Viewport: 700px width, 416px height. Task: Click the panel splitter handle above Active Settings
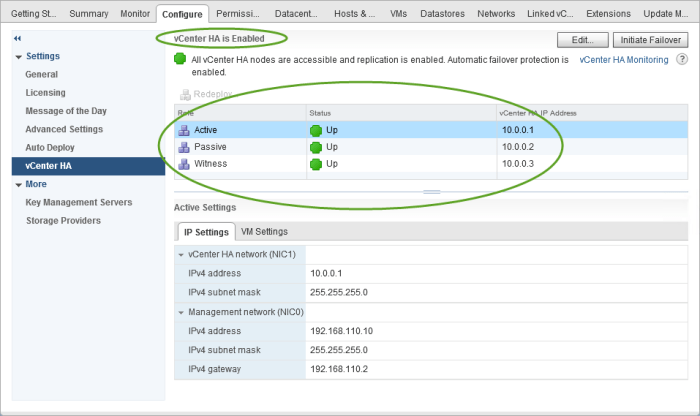pyautogui.click(x=432, y=192)
